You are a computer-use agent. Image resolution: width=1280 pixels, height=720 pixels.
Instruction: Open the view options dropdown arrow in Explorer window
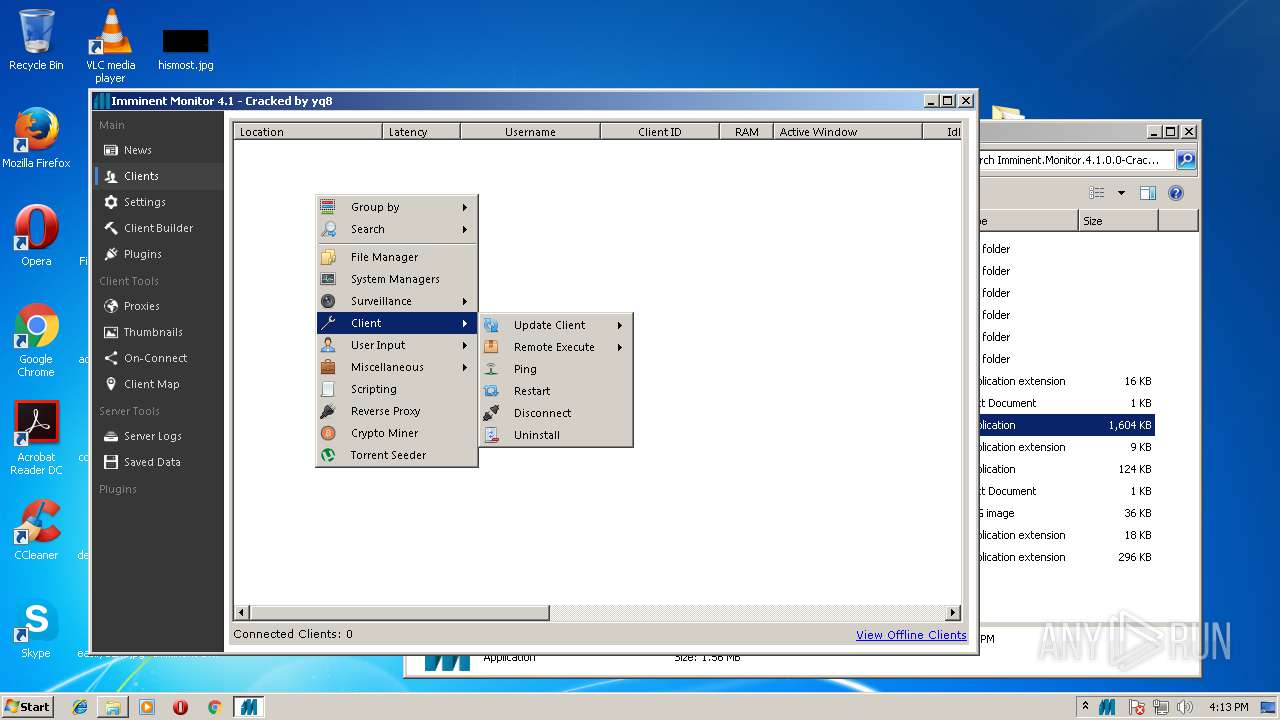point(1121,193)
